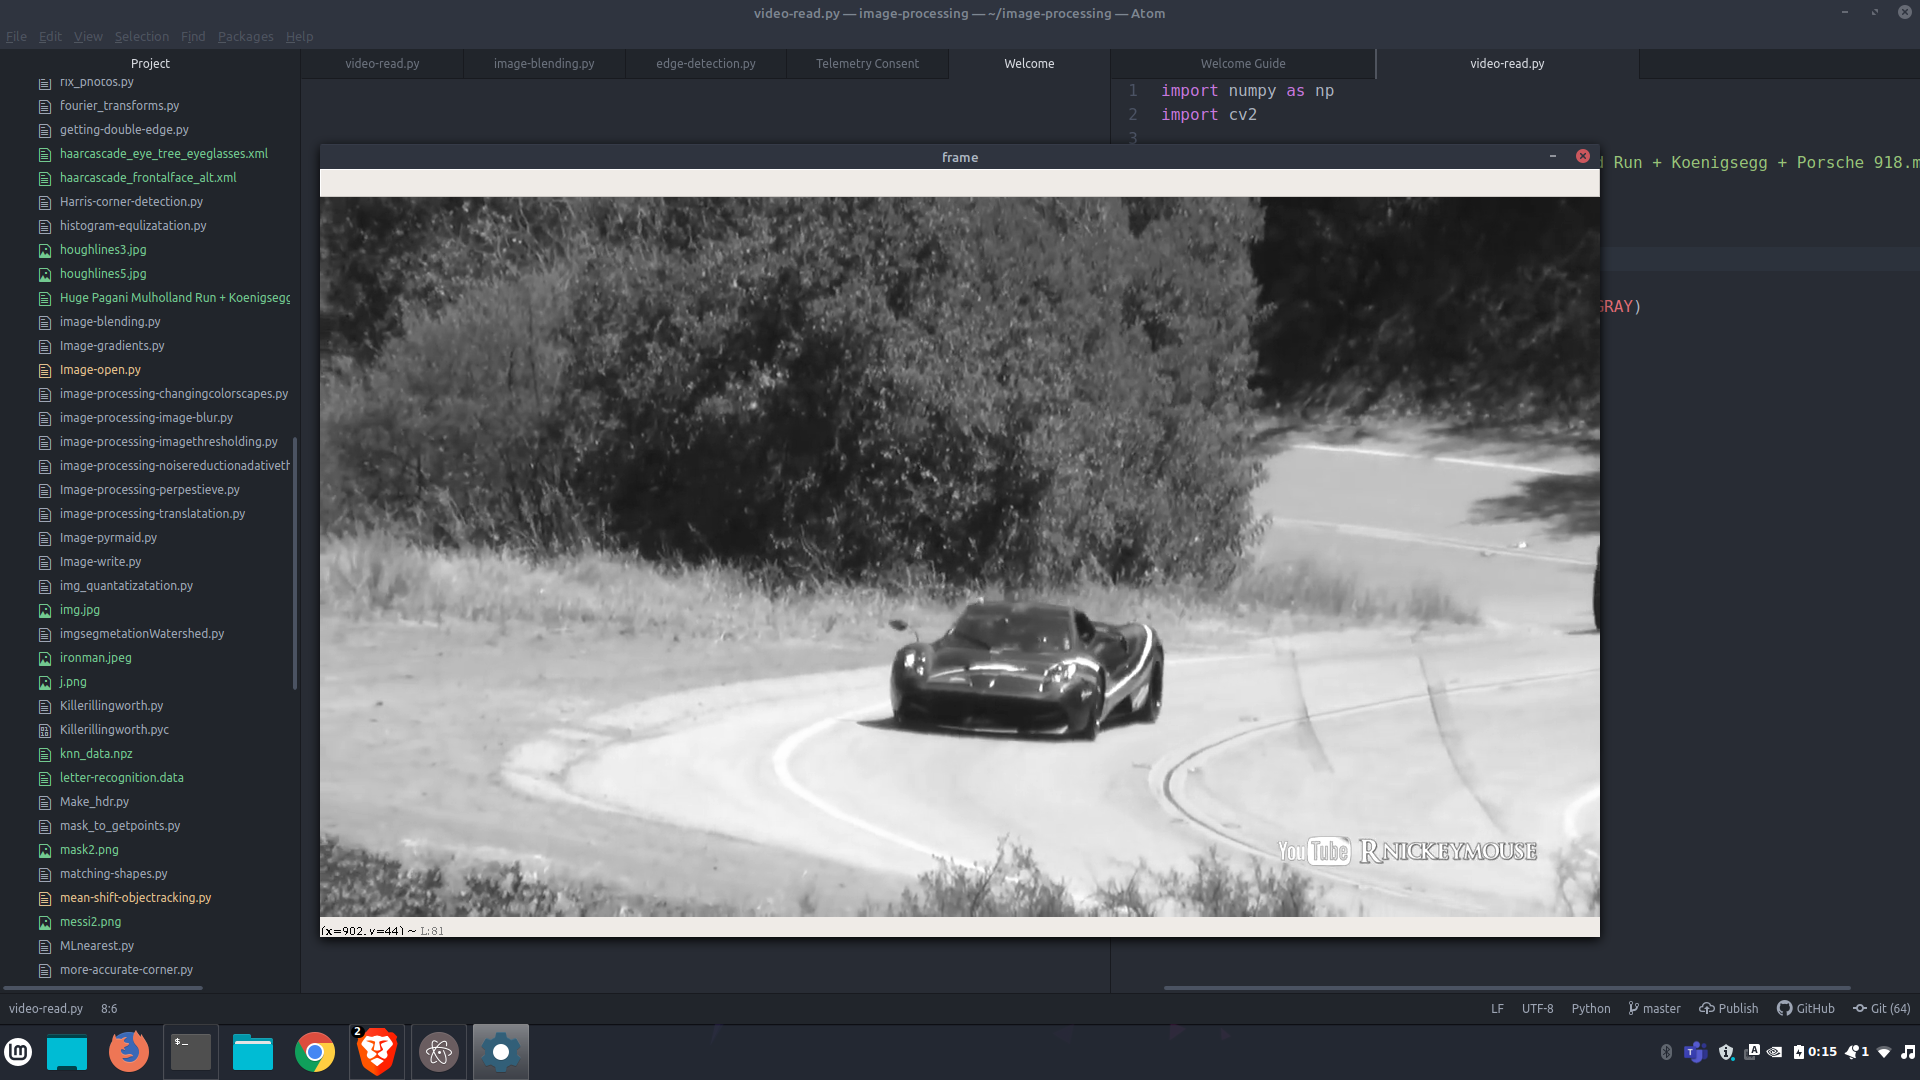Open Firefox from the taskbar

point(129,1052)
